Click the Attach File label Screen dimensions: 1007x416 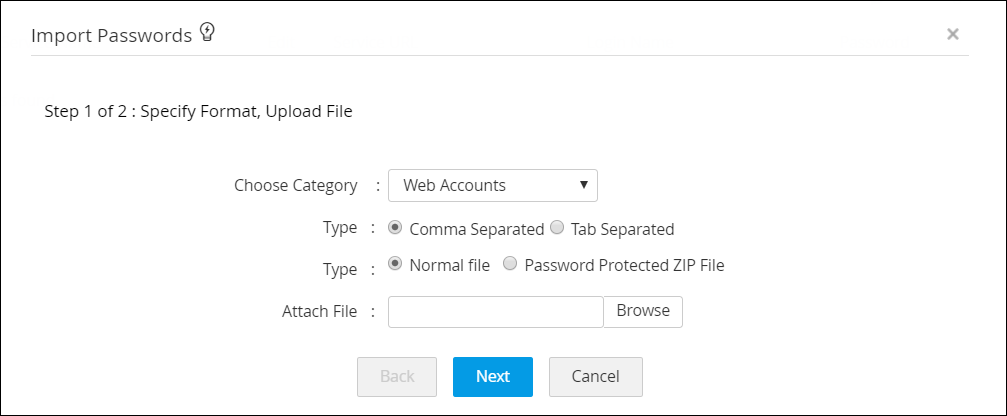319,311
